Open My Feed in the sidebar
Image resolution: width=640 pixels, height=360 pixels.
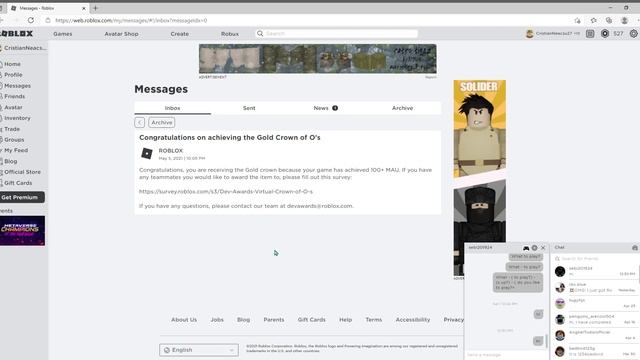[16, 150]
